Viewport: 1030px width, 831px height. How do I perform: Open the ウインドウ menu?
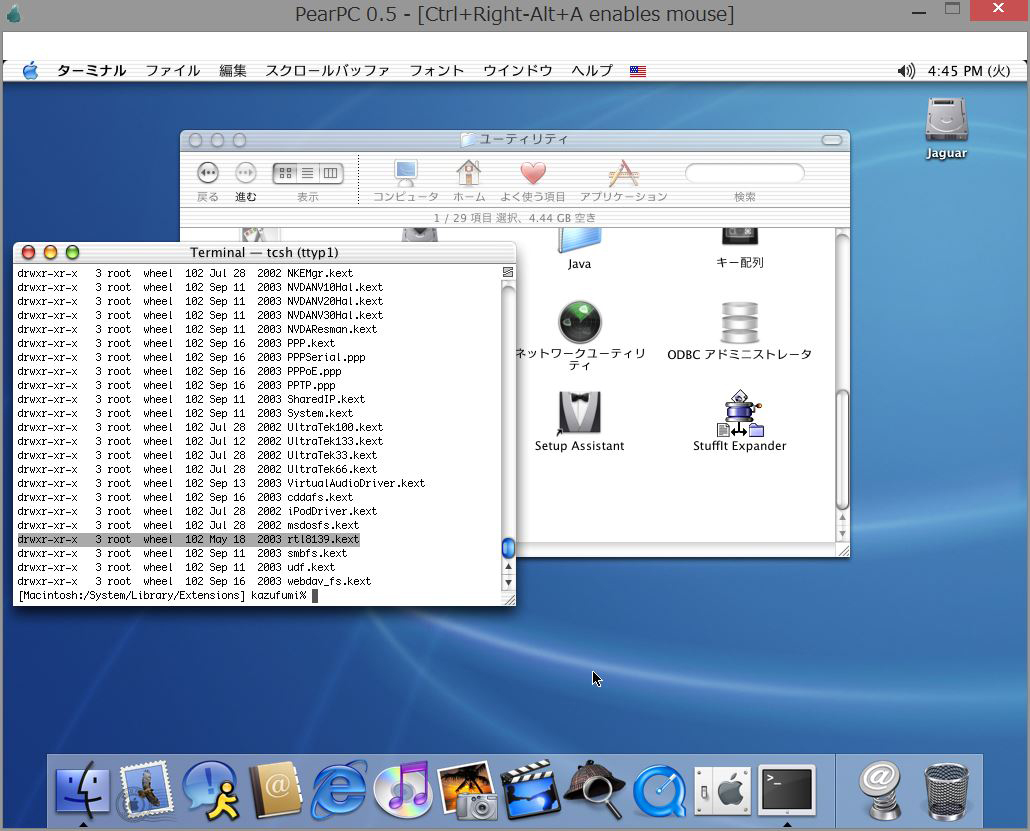518,71
